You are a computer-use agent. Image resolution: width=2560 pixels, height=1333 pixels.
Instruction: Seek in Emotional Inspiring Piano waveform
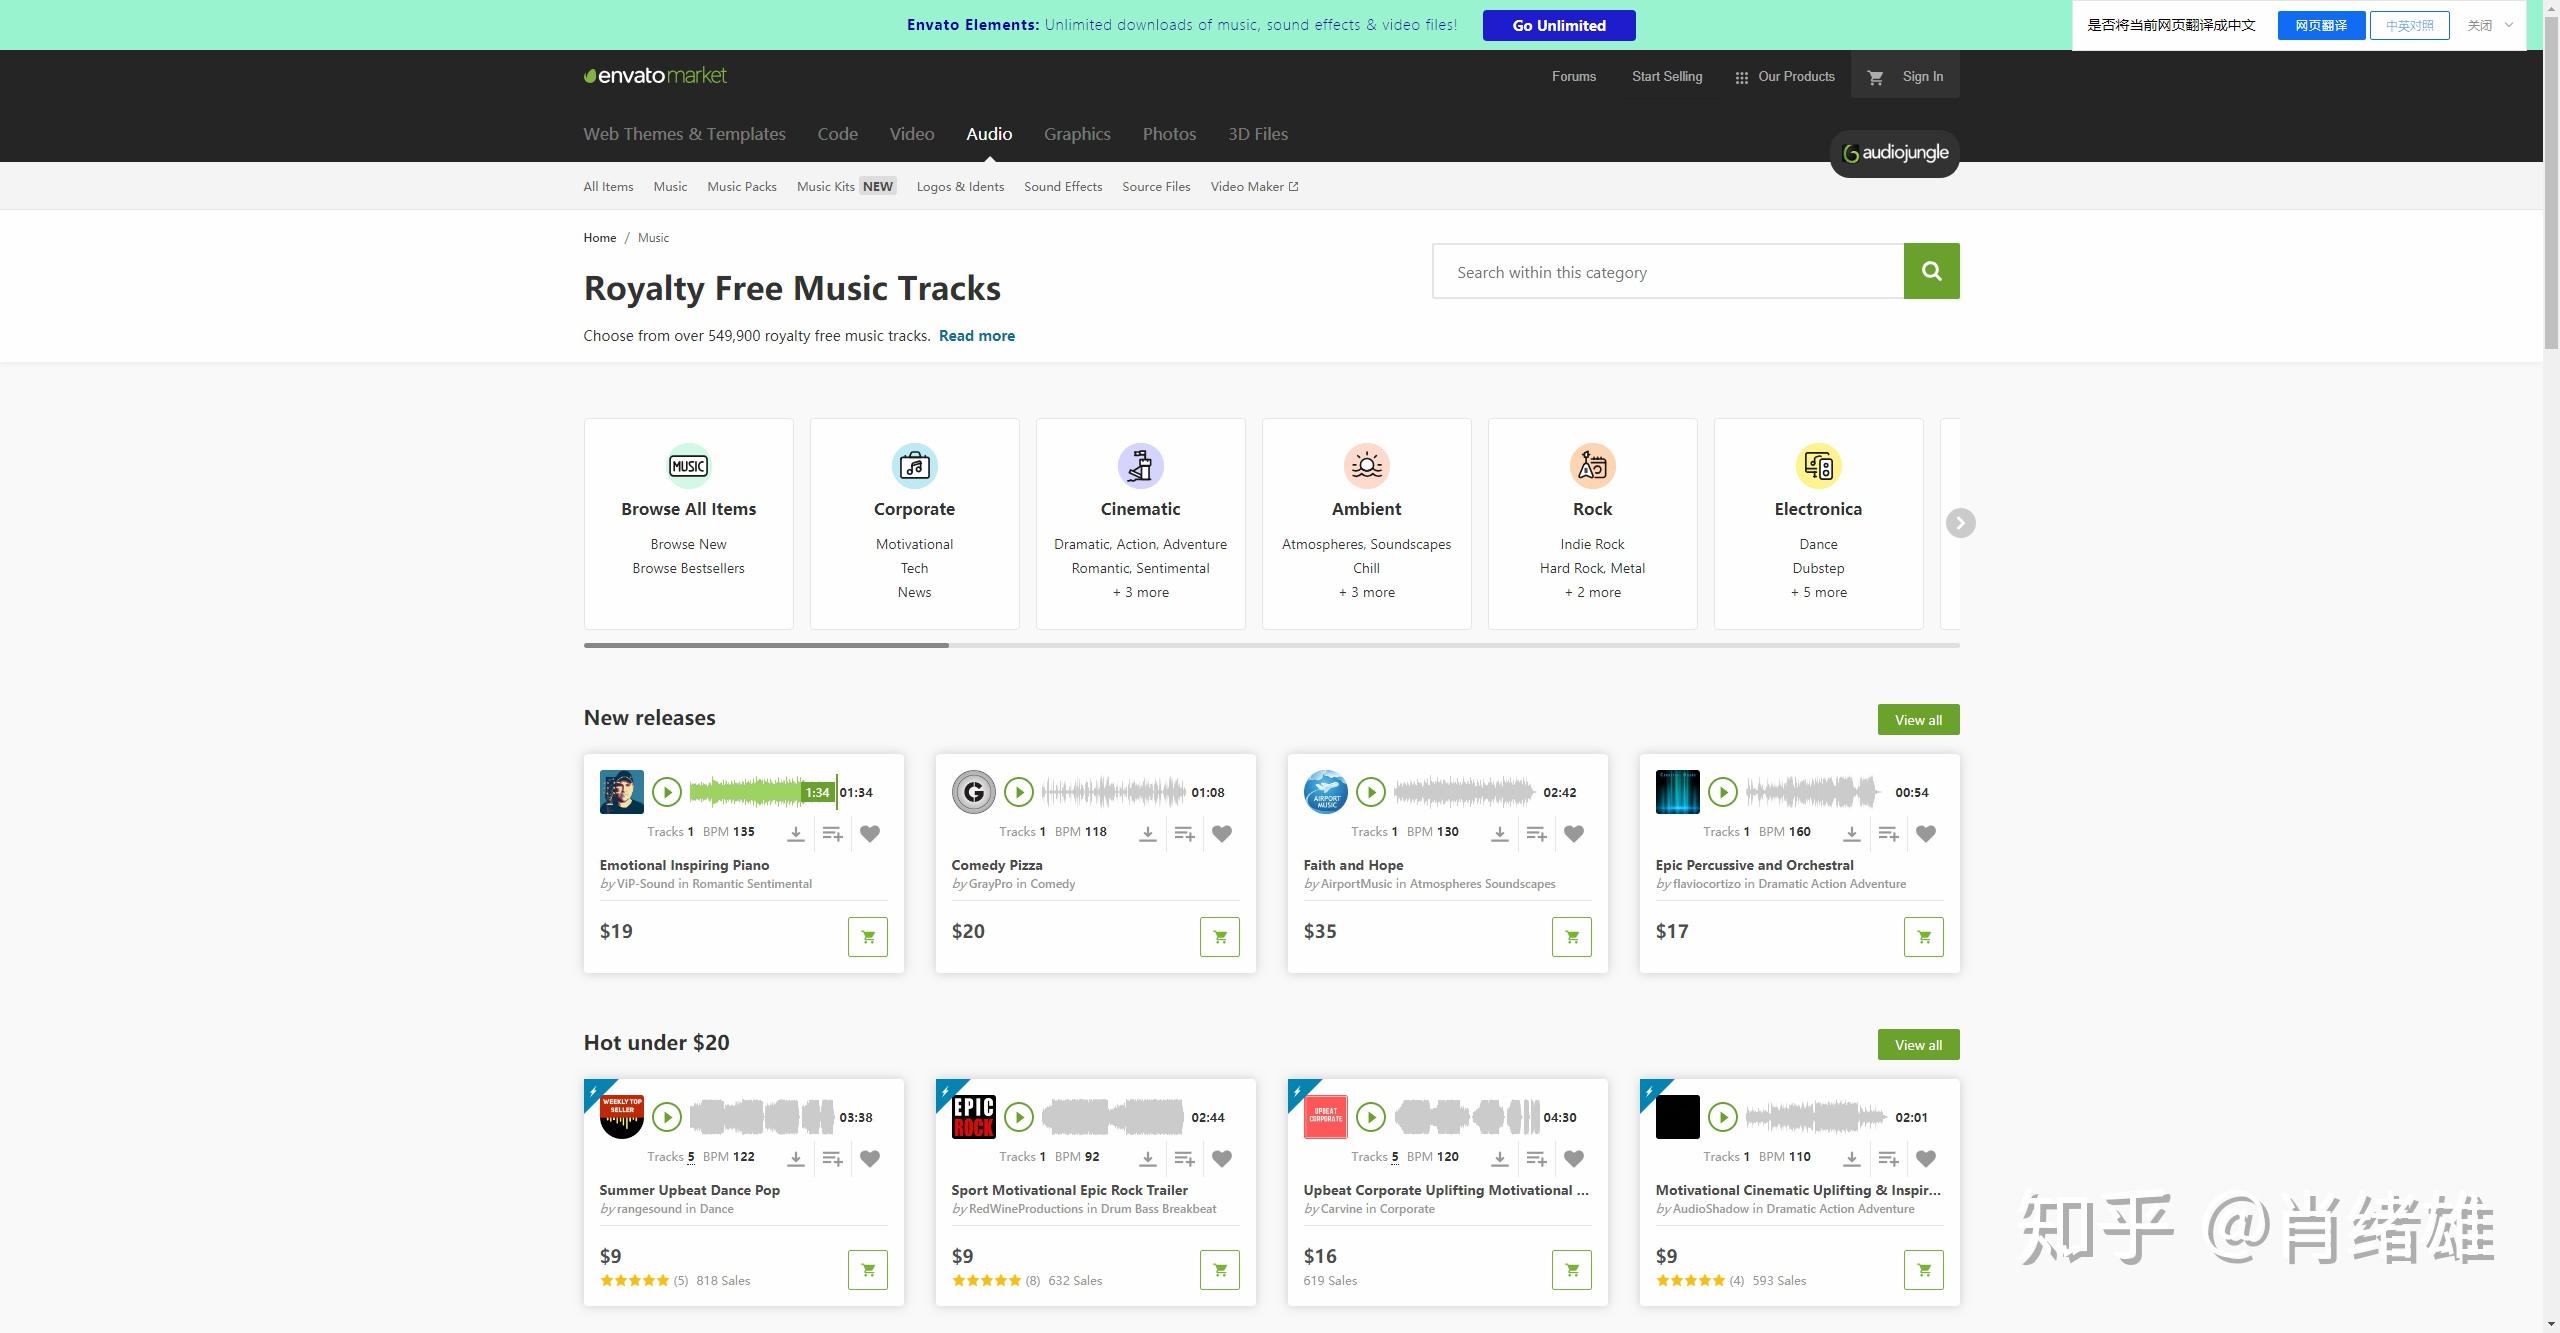click(762, 792)
